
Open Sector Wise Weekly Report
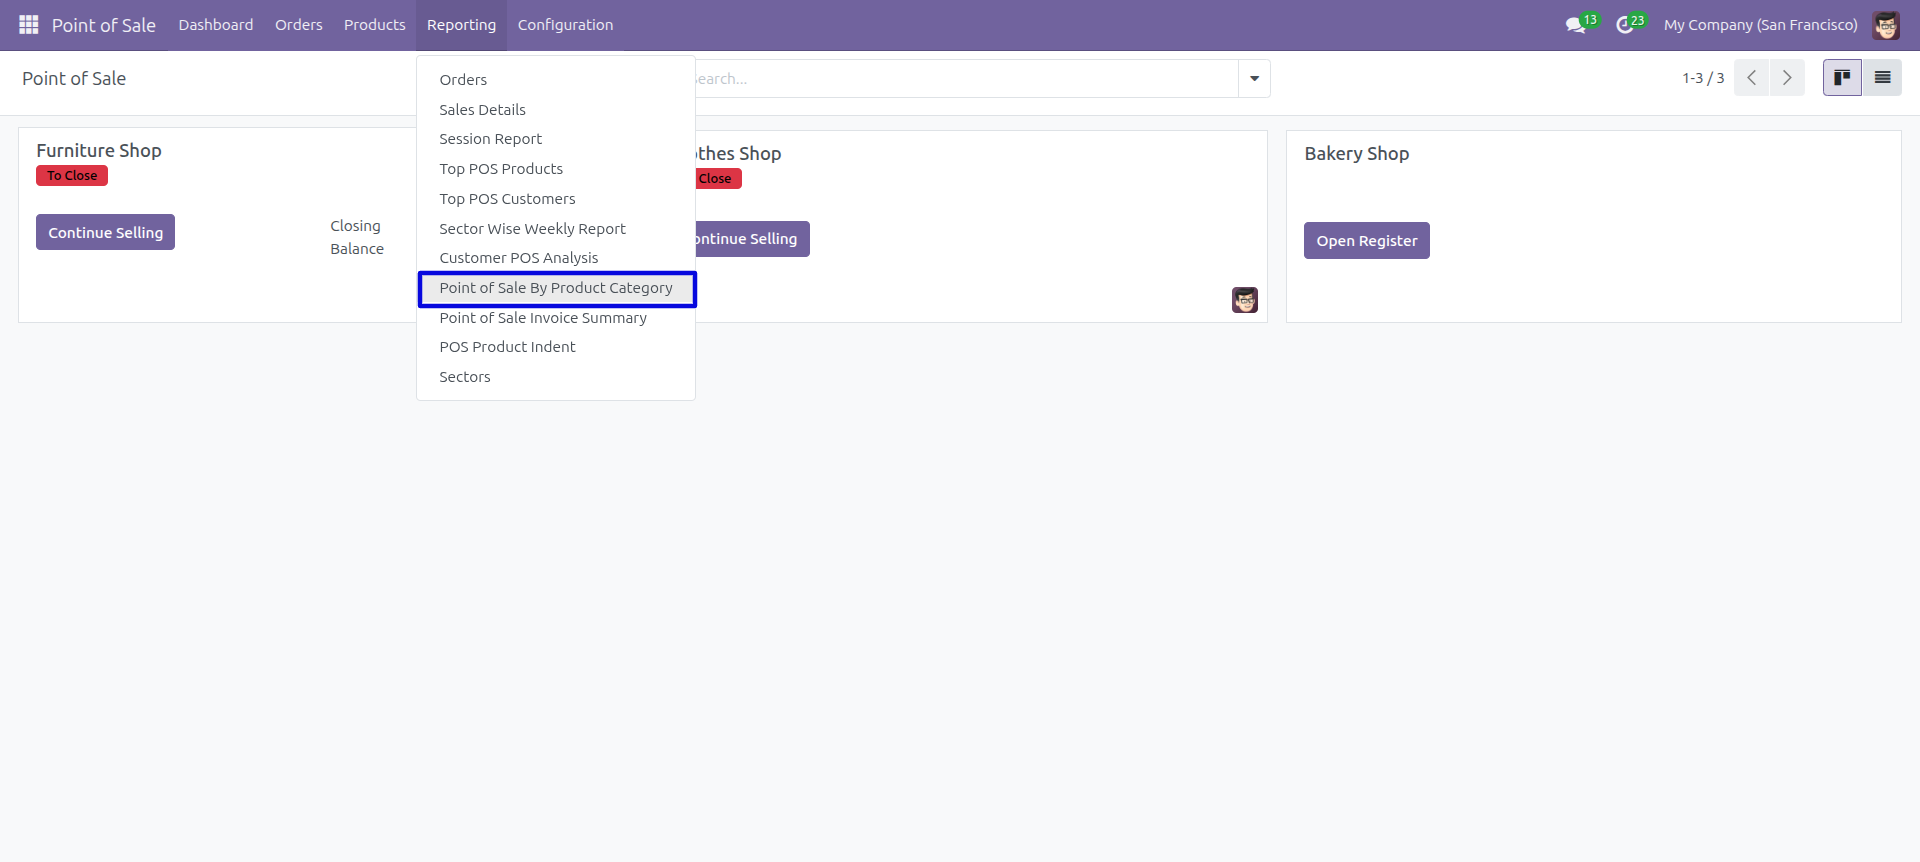point(556,229)
